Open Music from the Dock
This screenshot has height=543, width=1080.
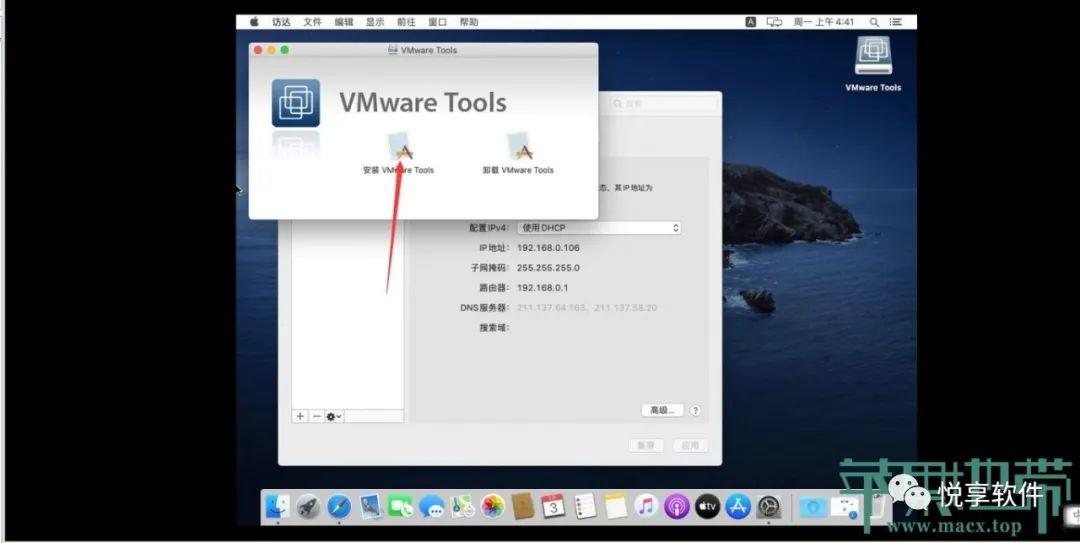tap(646, 507)
